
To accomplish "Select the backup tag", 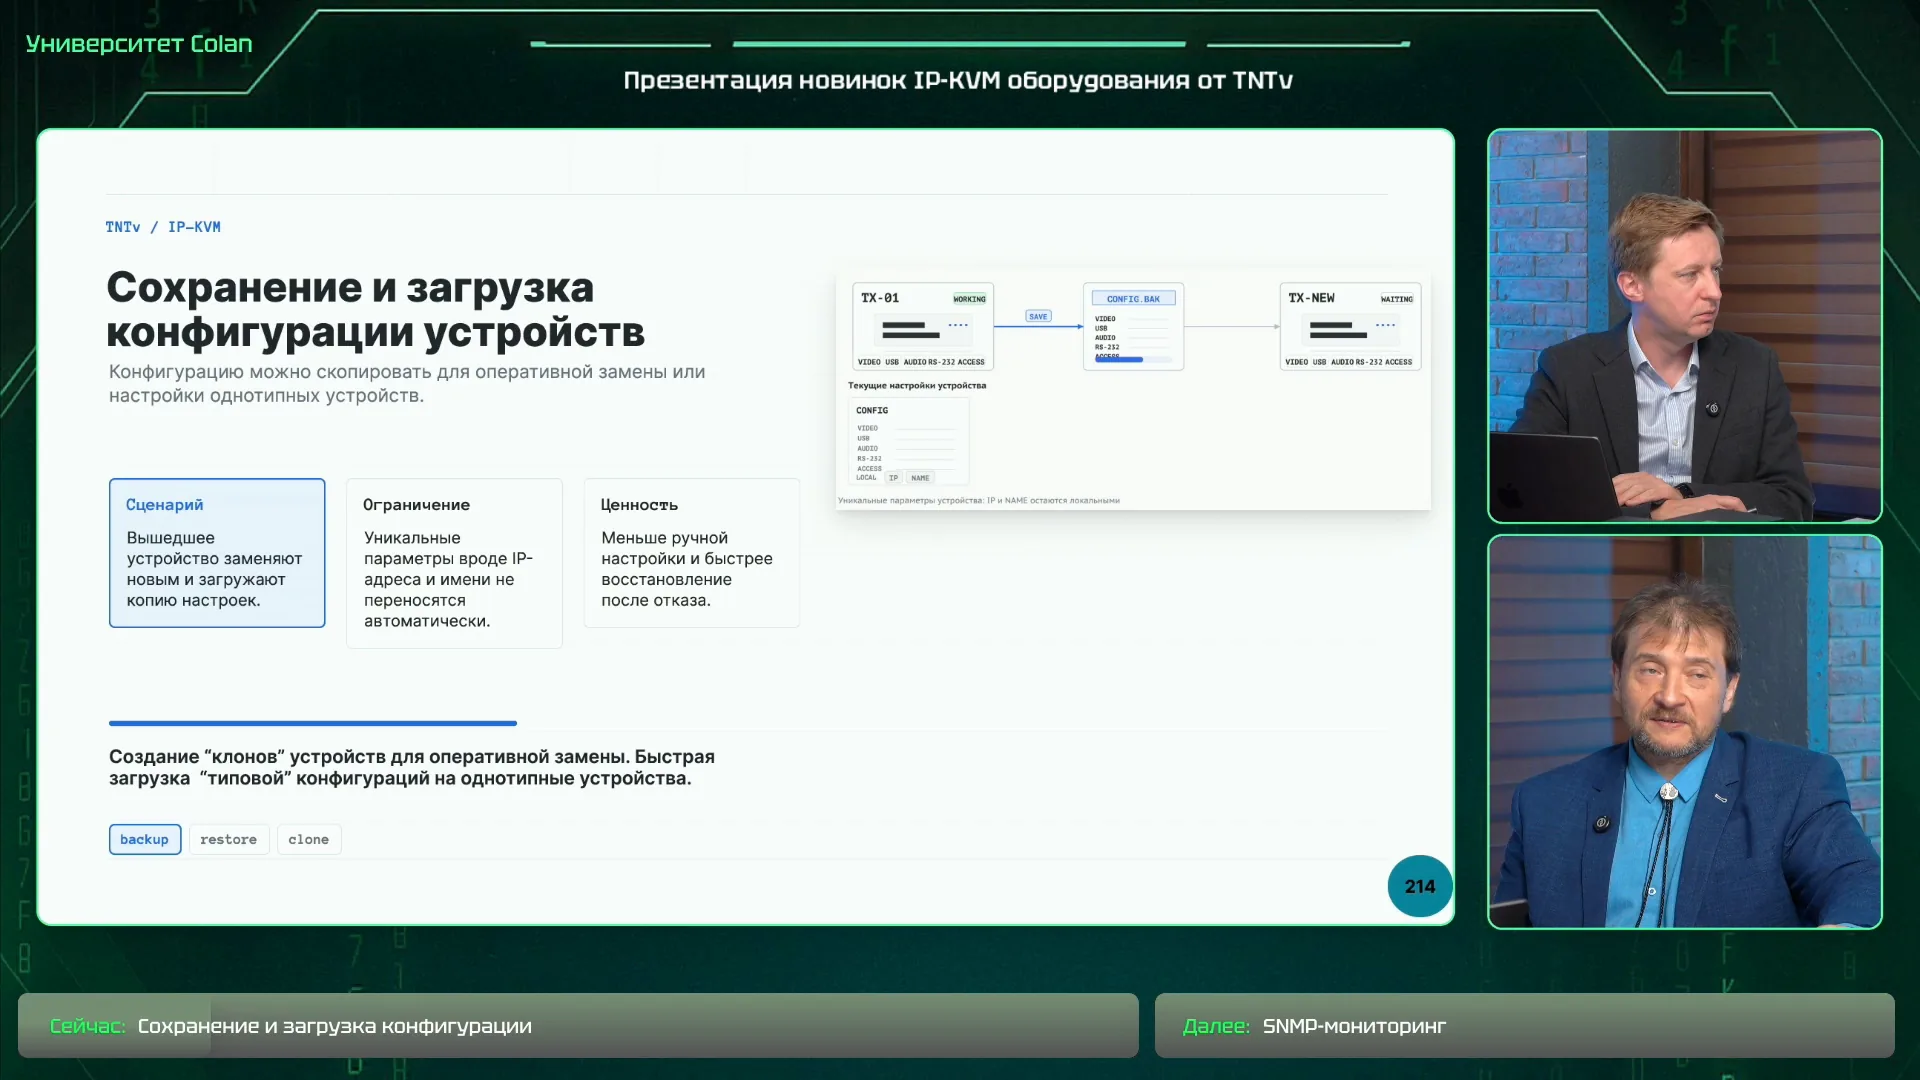I will 145,839.
